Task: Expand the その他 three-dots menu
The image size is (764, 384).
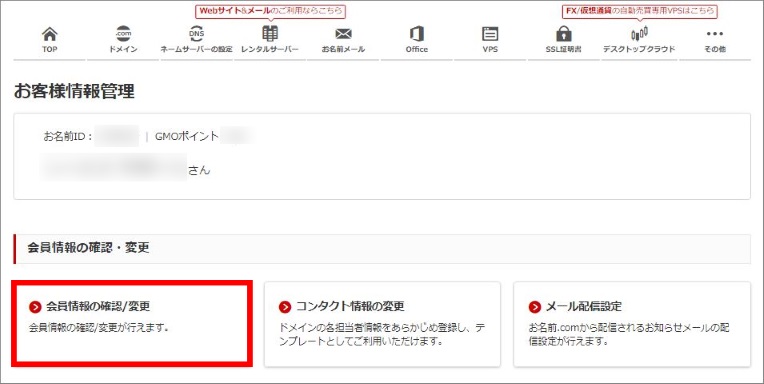Action: (x=715, y=34)
